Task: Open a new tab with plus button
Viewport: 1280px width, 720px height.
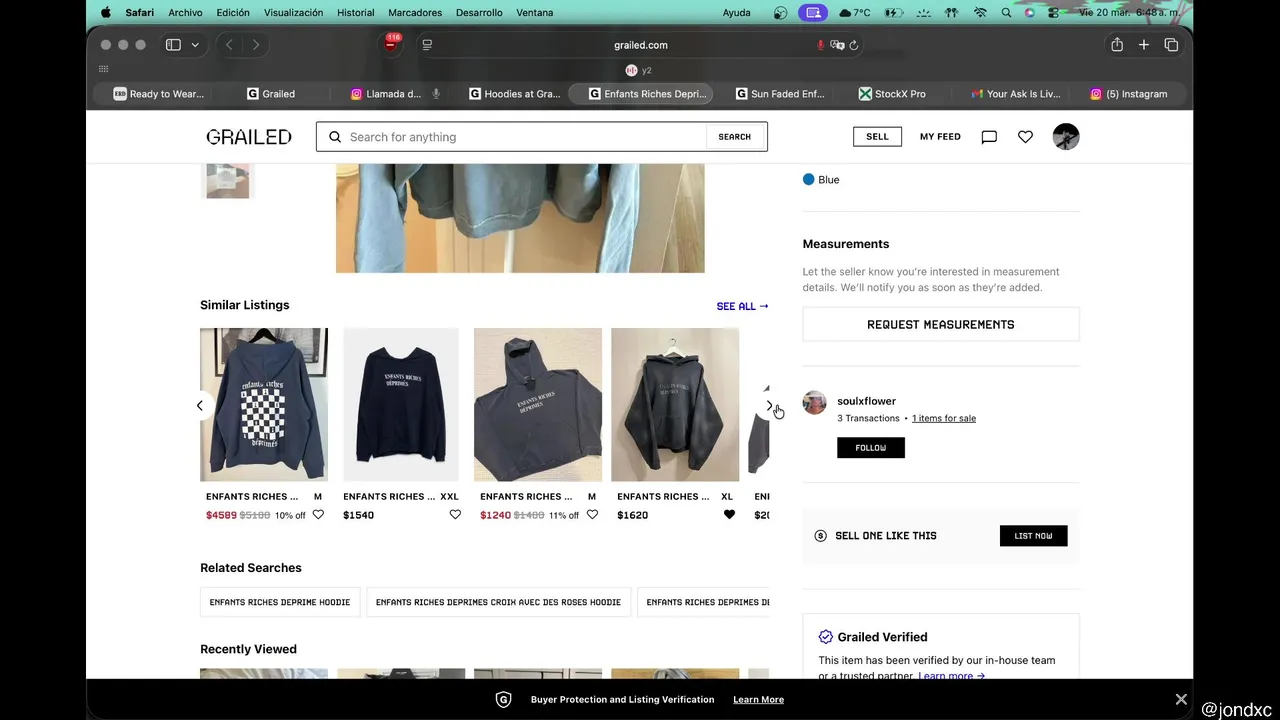Action: click(1144, 45)
